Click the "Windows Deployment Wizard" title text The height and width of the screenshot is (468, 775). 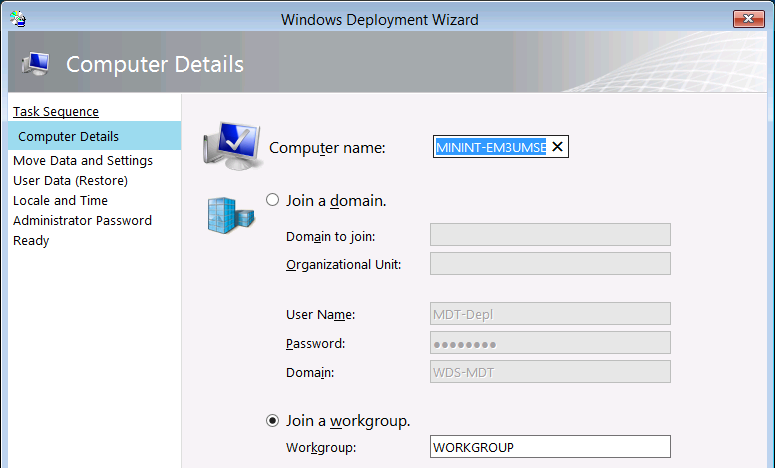click(x=380, y=20)
